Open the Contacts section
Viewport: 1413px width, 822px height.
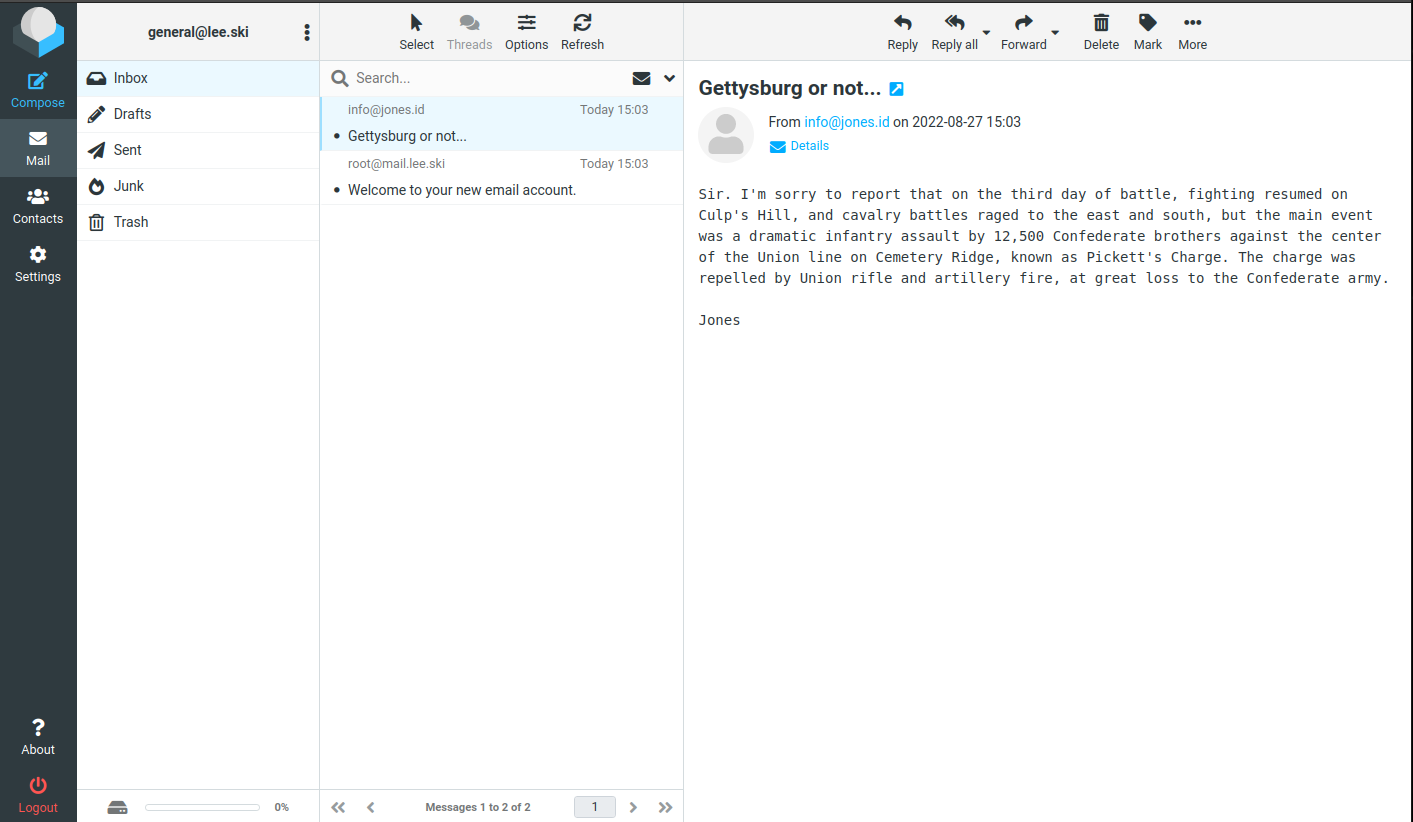(x=38, y=198)
